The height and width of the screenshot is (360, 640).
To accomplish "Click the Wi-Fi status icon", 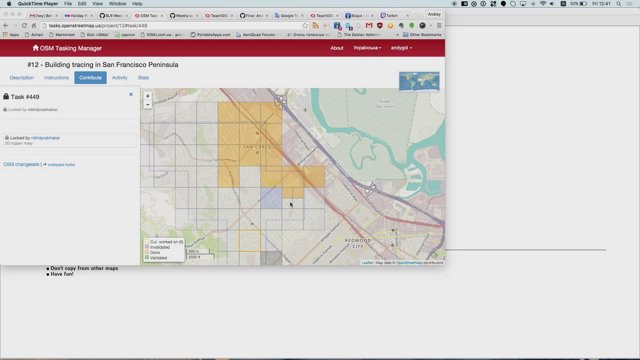I will (x=543, y=4).
